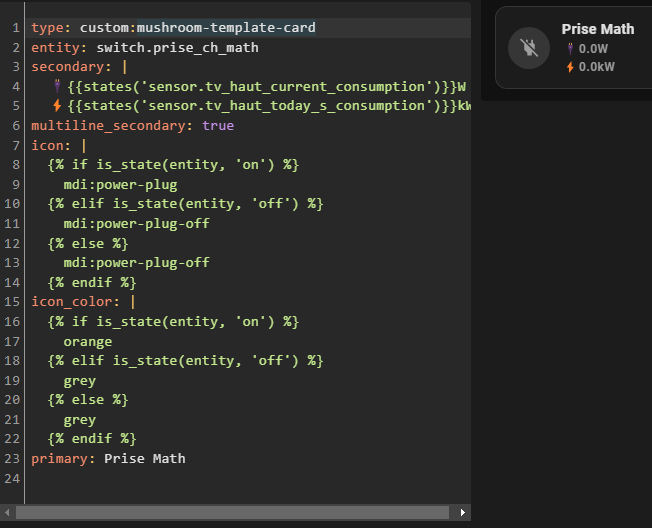The image size is (652, 528).
Task: Click the lightning bolt emoji on line 5
Action: [57, 106]
